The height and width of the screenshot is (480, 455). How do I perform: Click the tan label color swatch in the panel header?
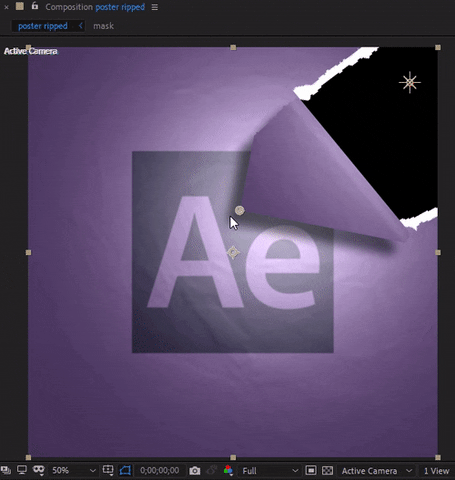click(x=20, y=6)
